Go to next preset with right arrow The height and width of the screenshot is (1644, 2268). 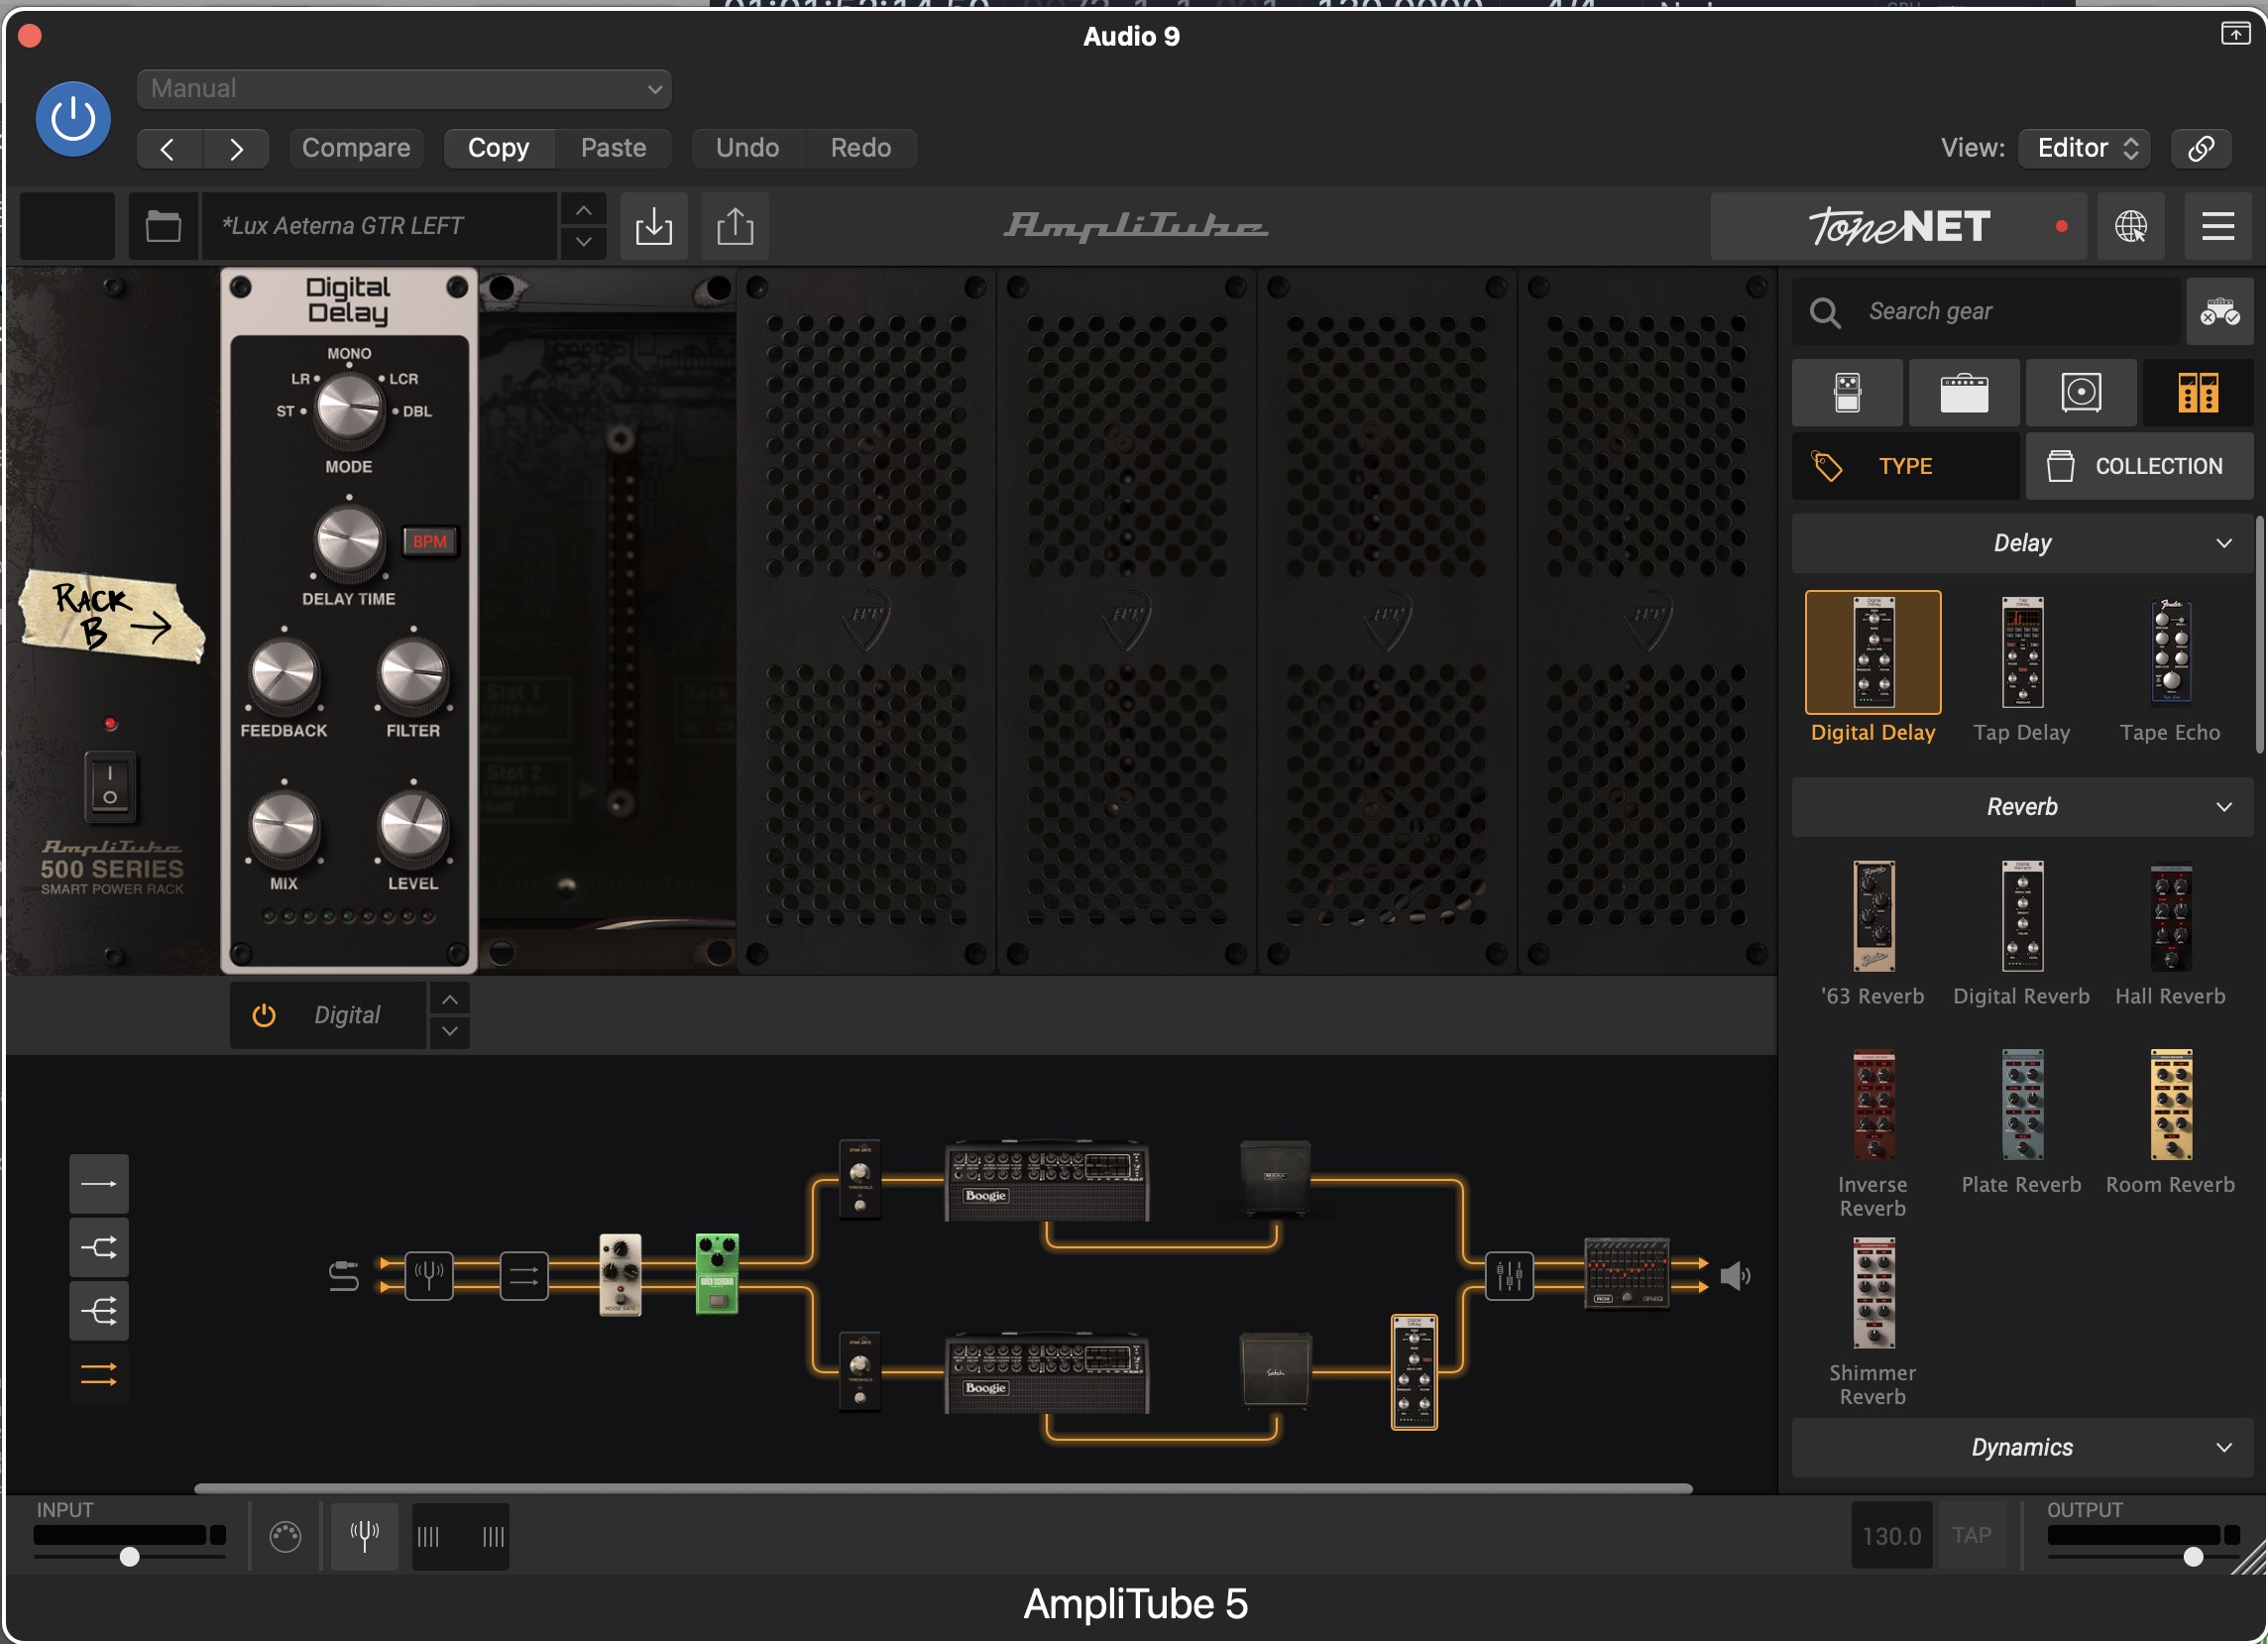point(236,148)
